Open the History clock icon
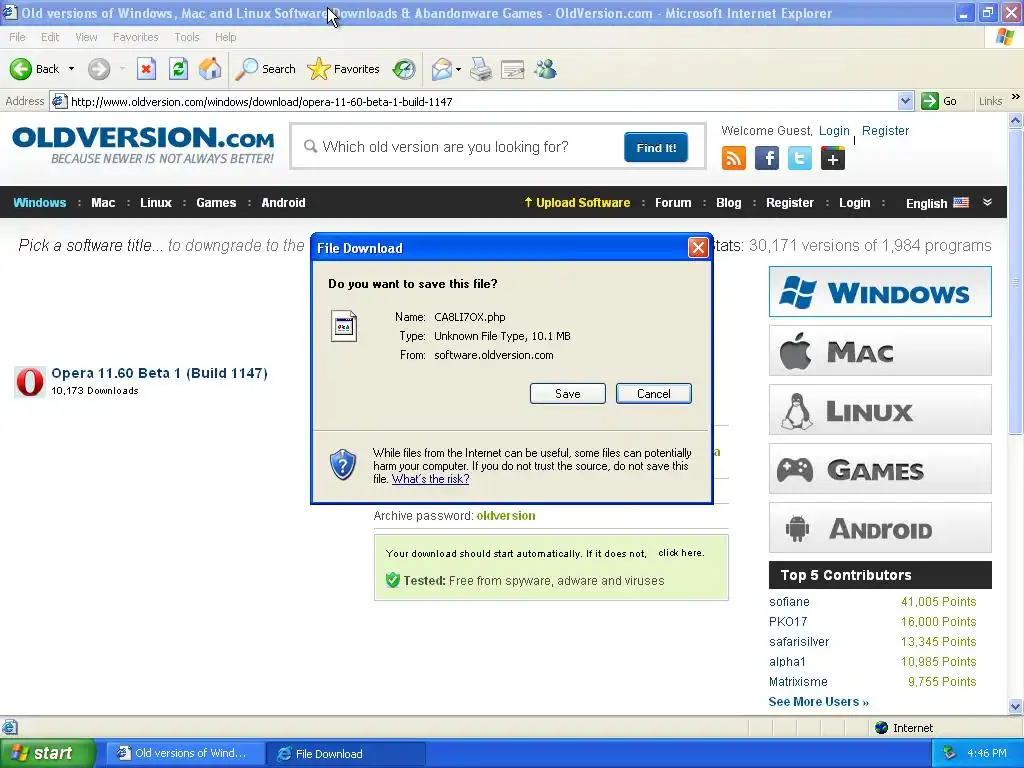1024x768 pixels. tap(404, 69)
